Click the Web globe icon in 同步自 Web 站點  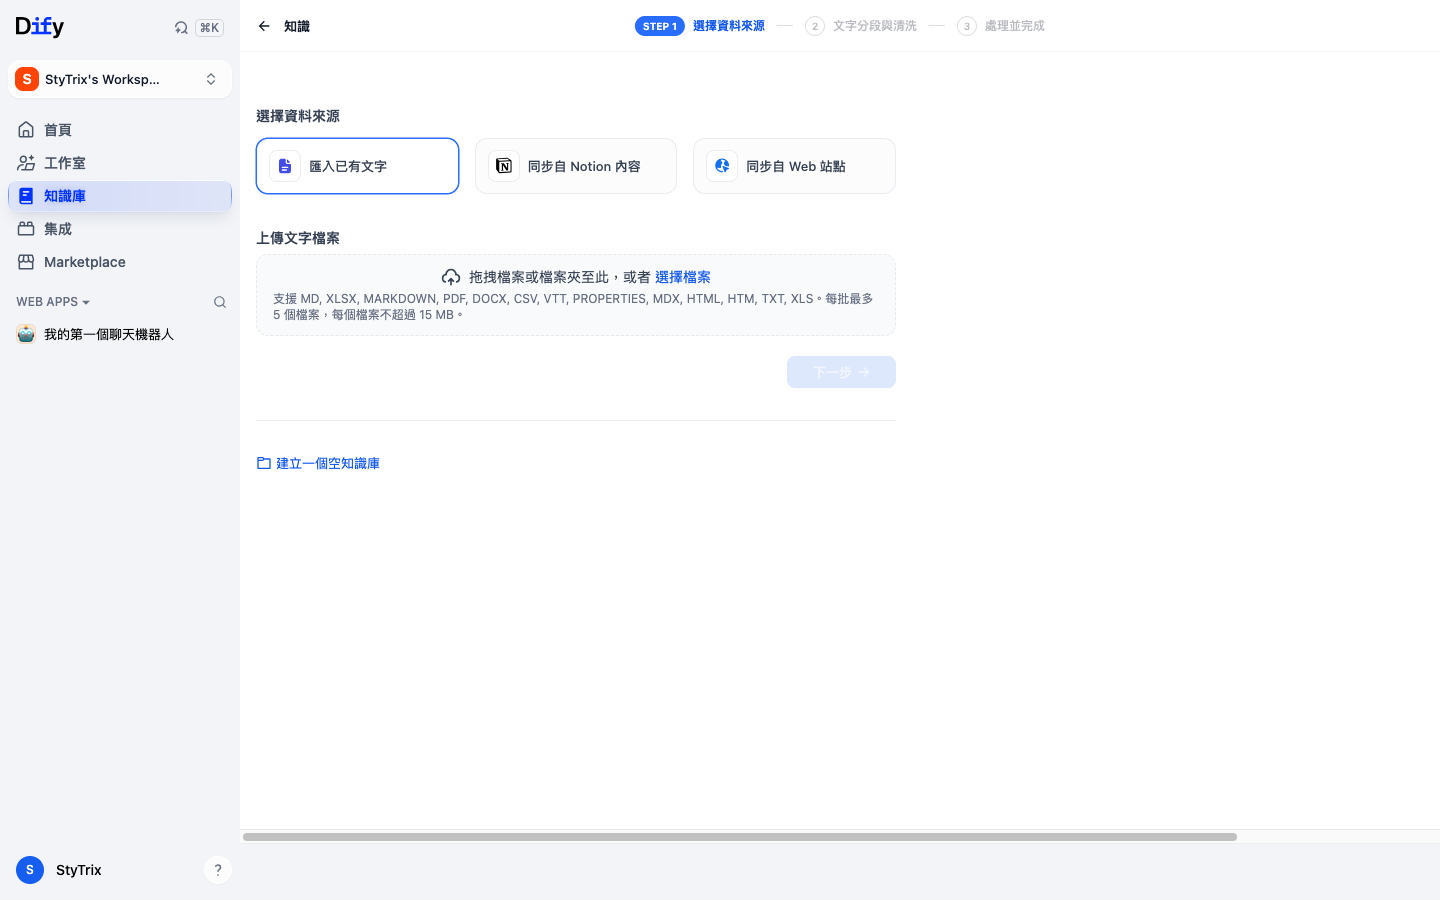pos(722,166)
